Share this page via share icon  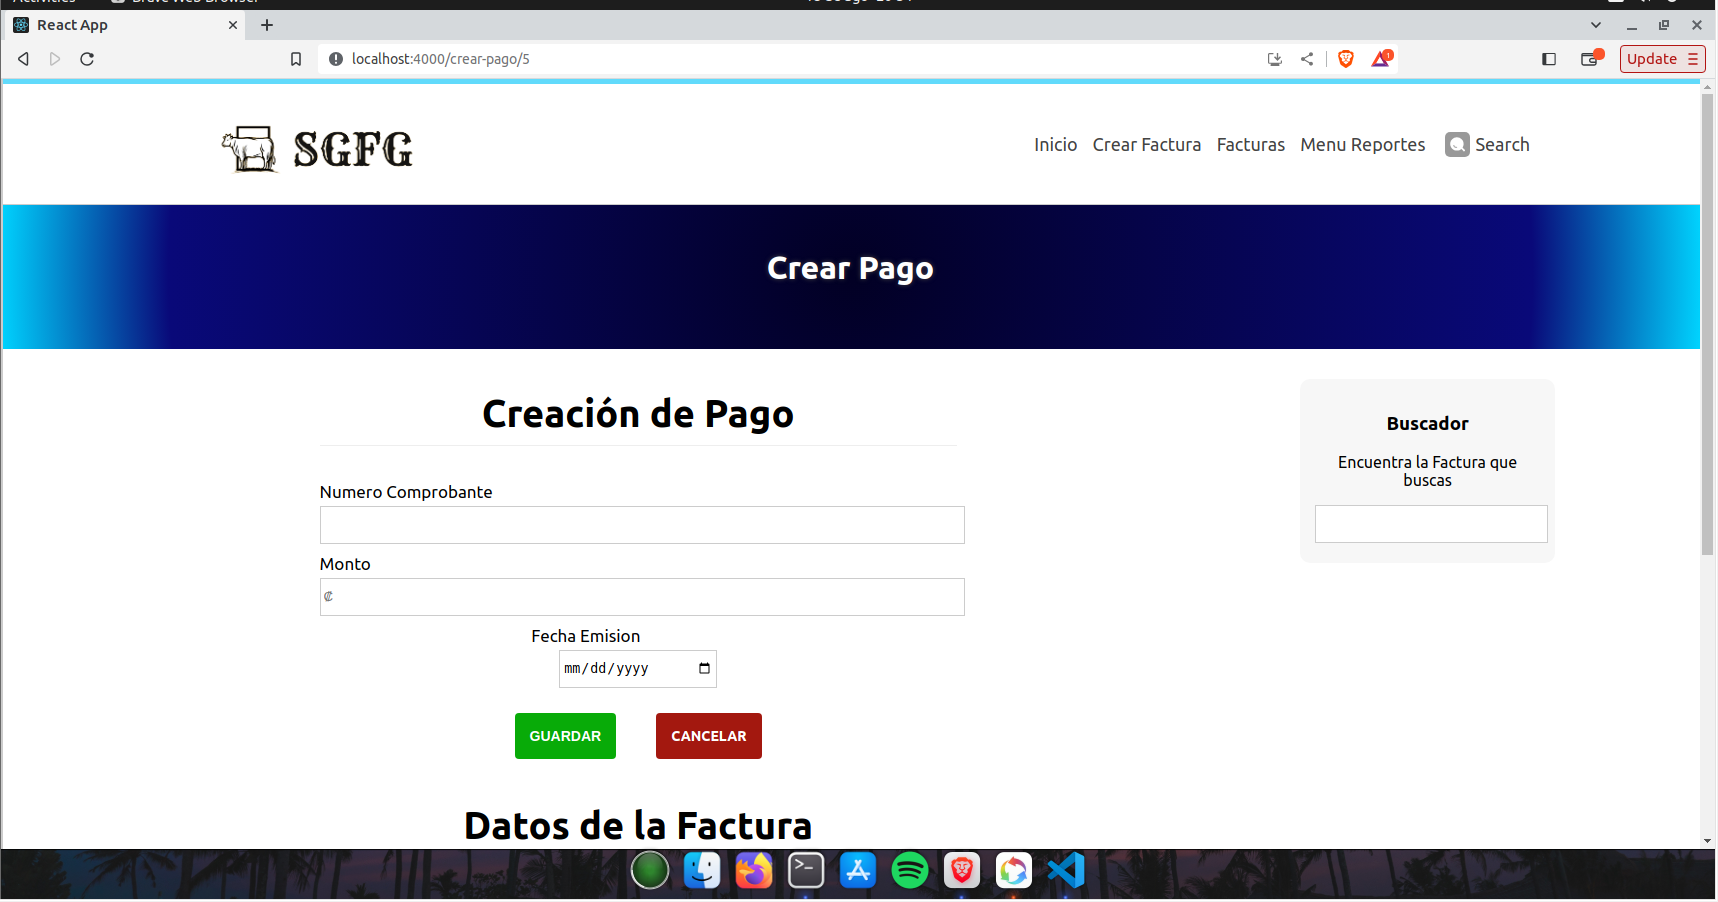pyautogui.click(x=1307, y=59)
